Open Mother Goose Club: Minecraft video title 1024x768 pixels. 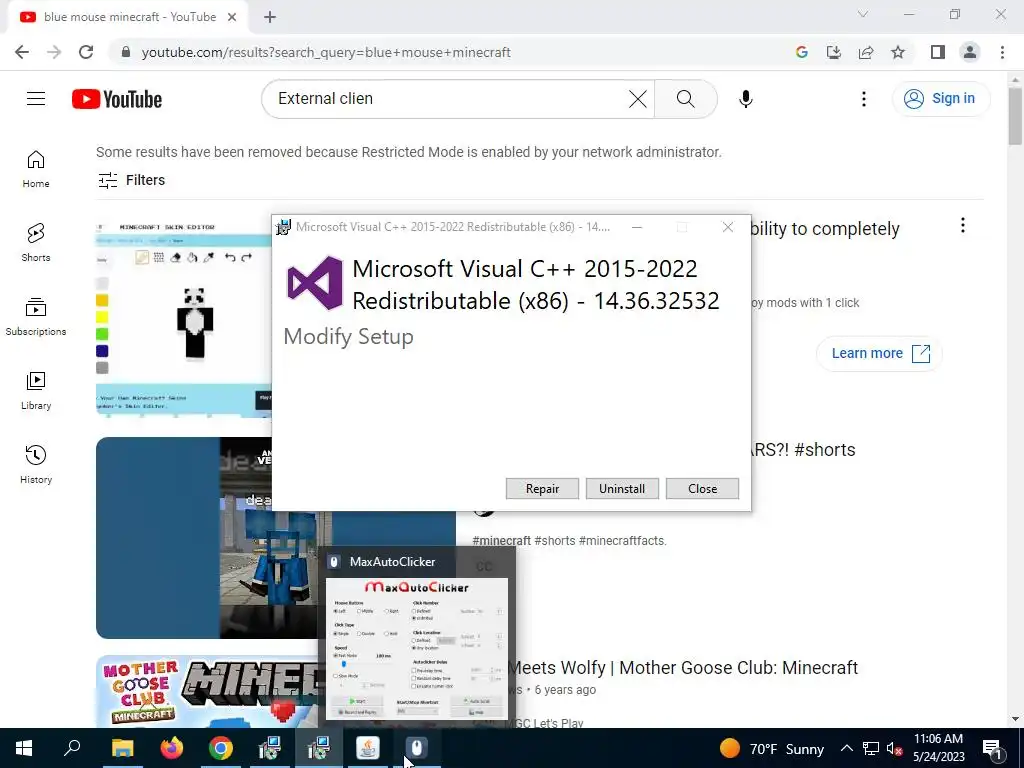point(683,667)
